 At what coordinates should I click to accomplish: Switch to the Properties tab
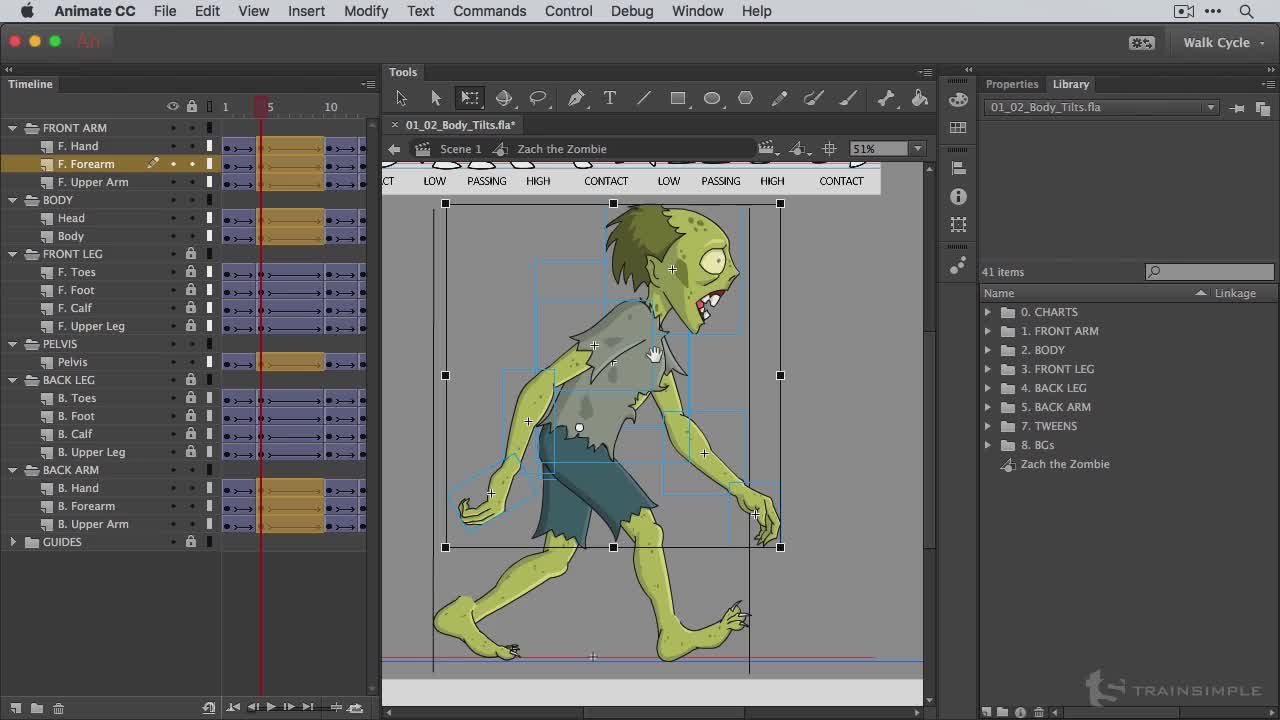(1012, 84)
